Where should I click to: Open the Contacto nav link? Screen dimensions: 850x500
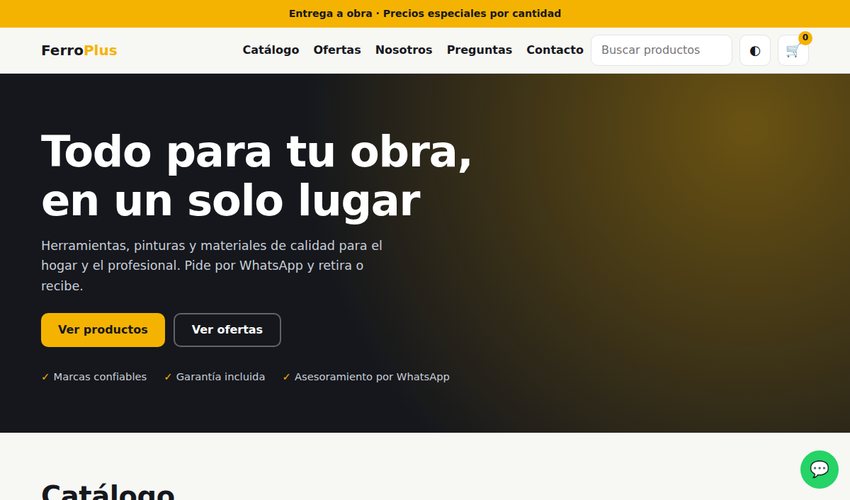[555, 50]
